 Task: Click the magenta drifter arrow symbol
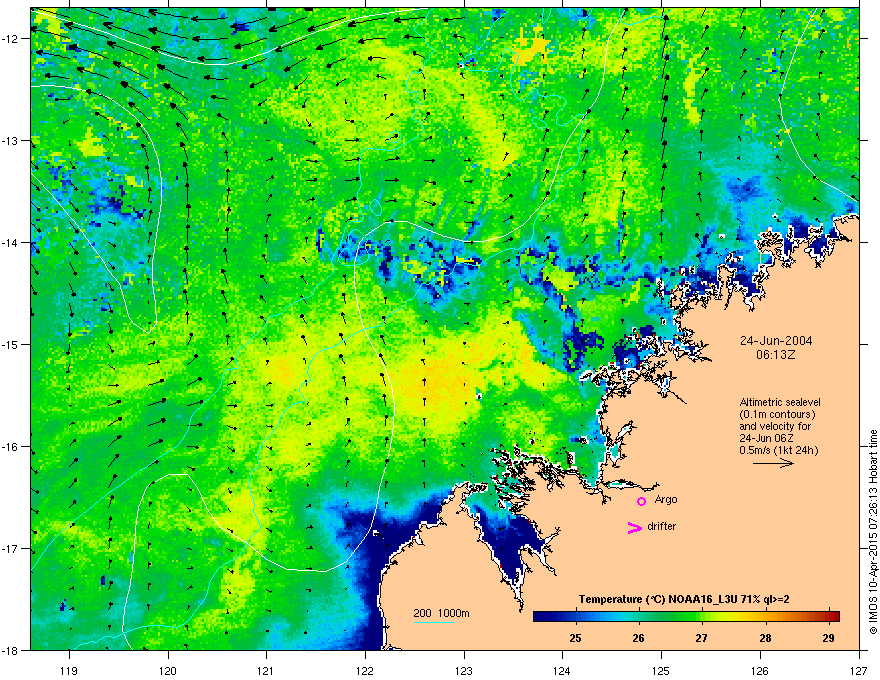[x=635, y=527]
